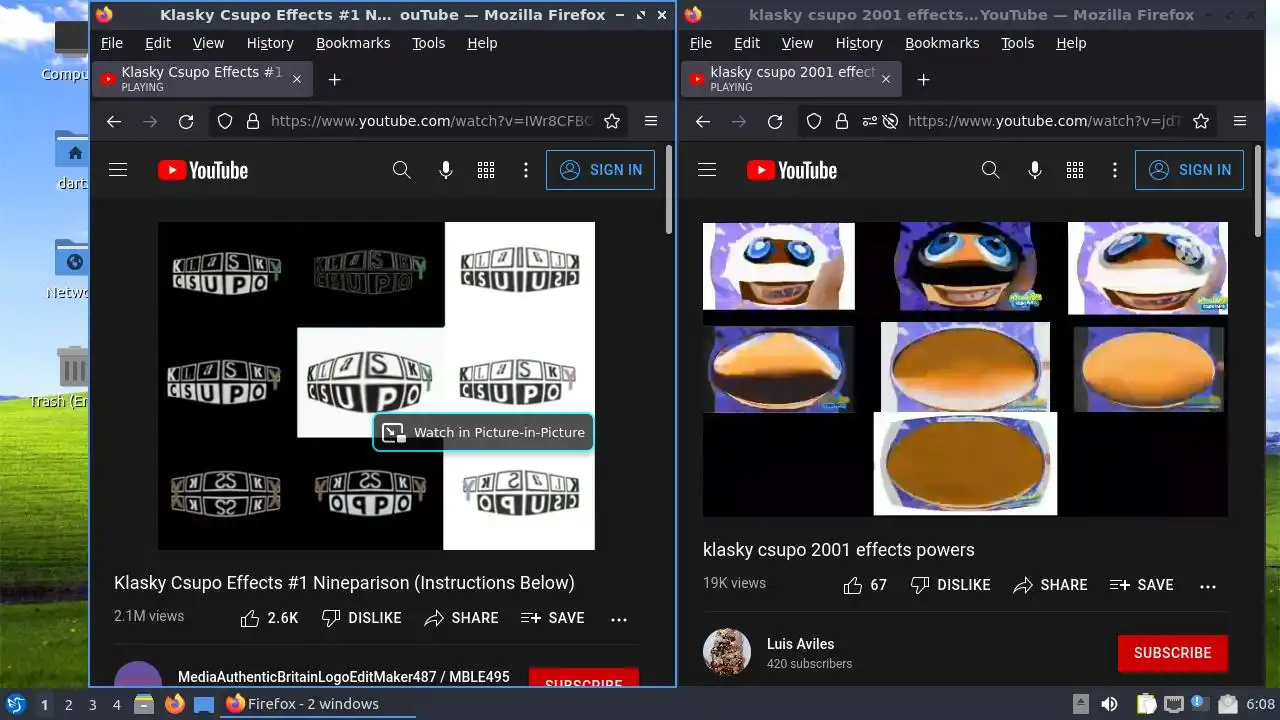The width and height of the screenshot is (1280, 720).
Task: Click YouTube logo in left window
Action: tap(203, 170)
